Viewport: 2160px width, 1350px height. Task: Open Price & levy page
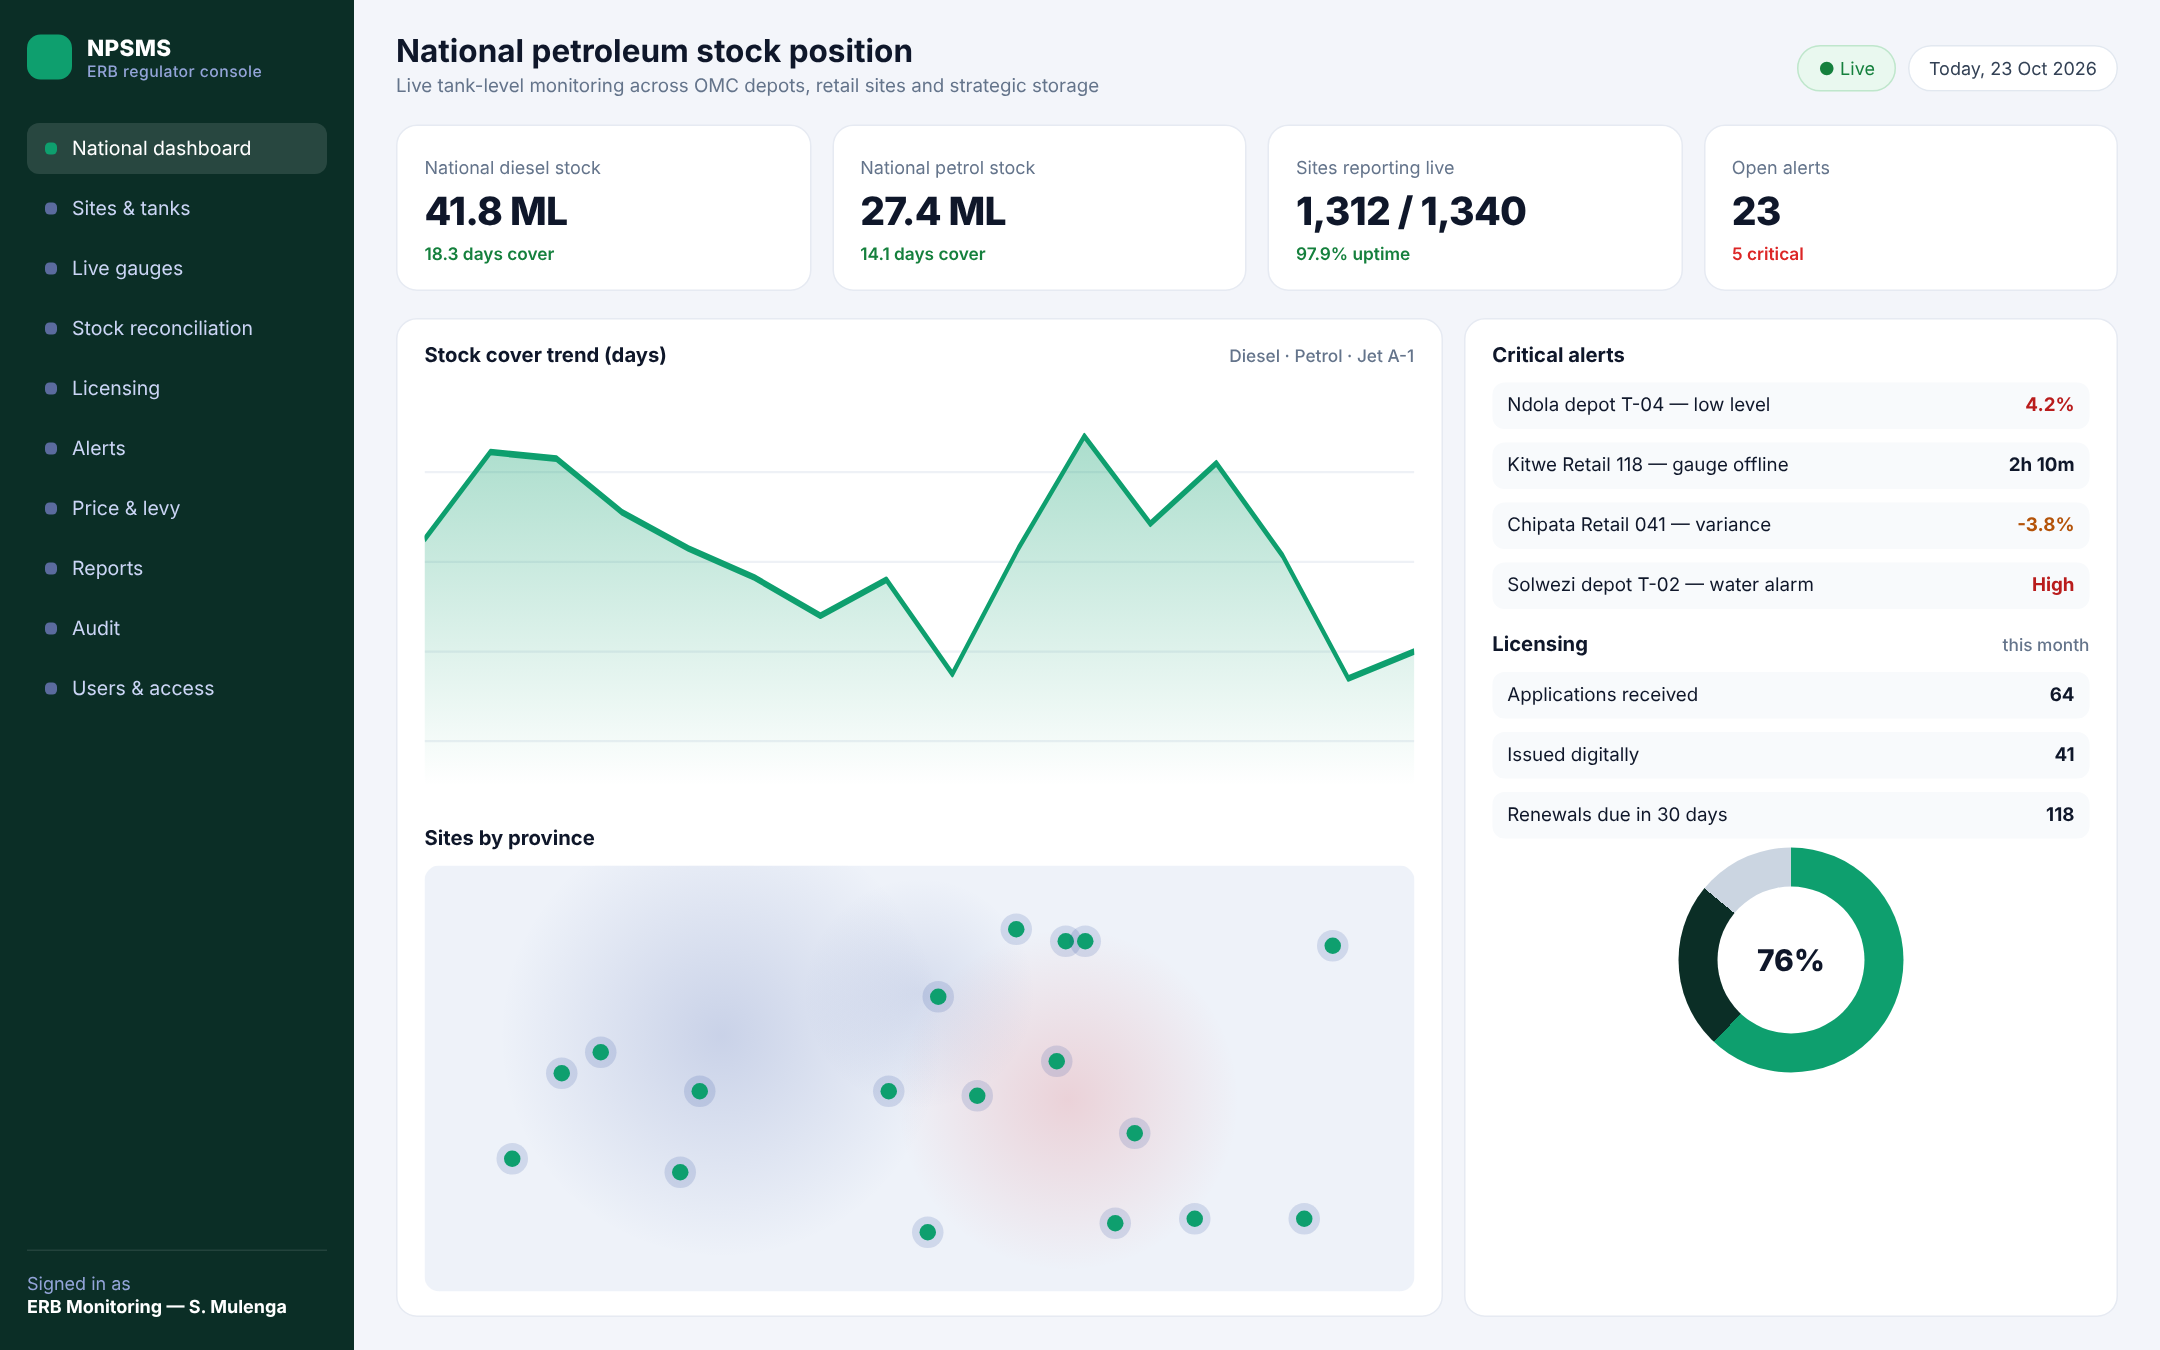tap(177, 508)
